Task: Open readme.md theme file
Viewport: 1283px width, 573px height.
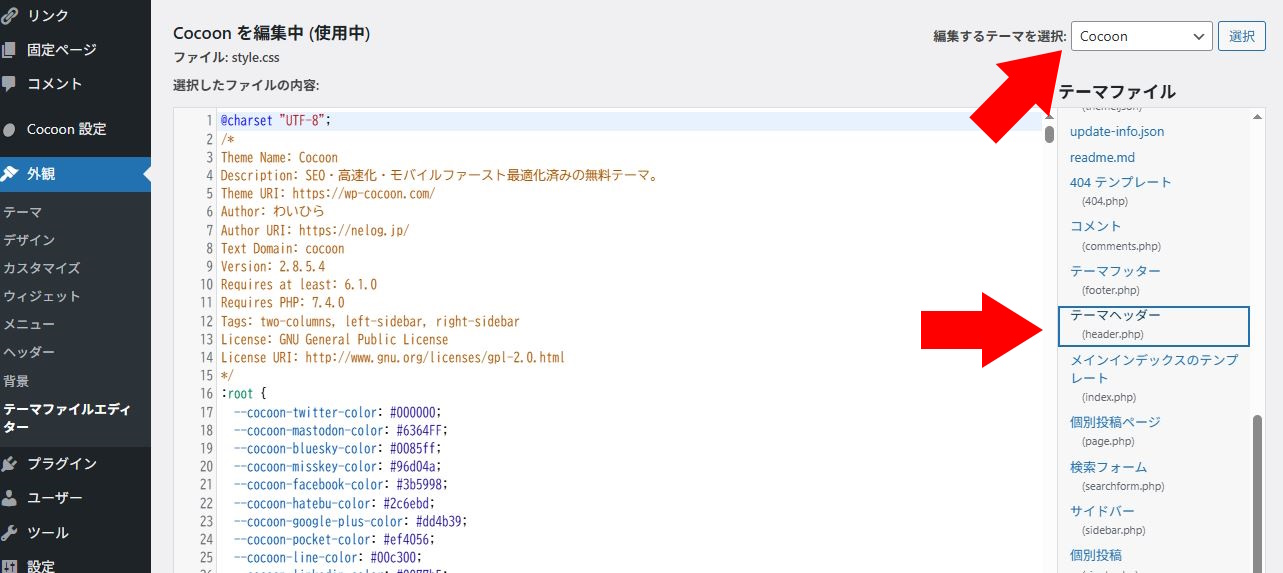Action: (x=1102, y=157)
